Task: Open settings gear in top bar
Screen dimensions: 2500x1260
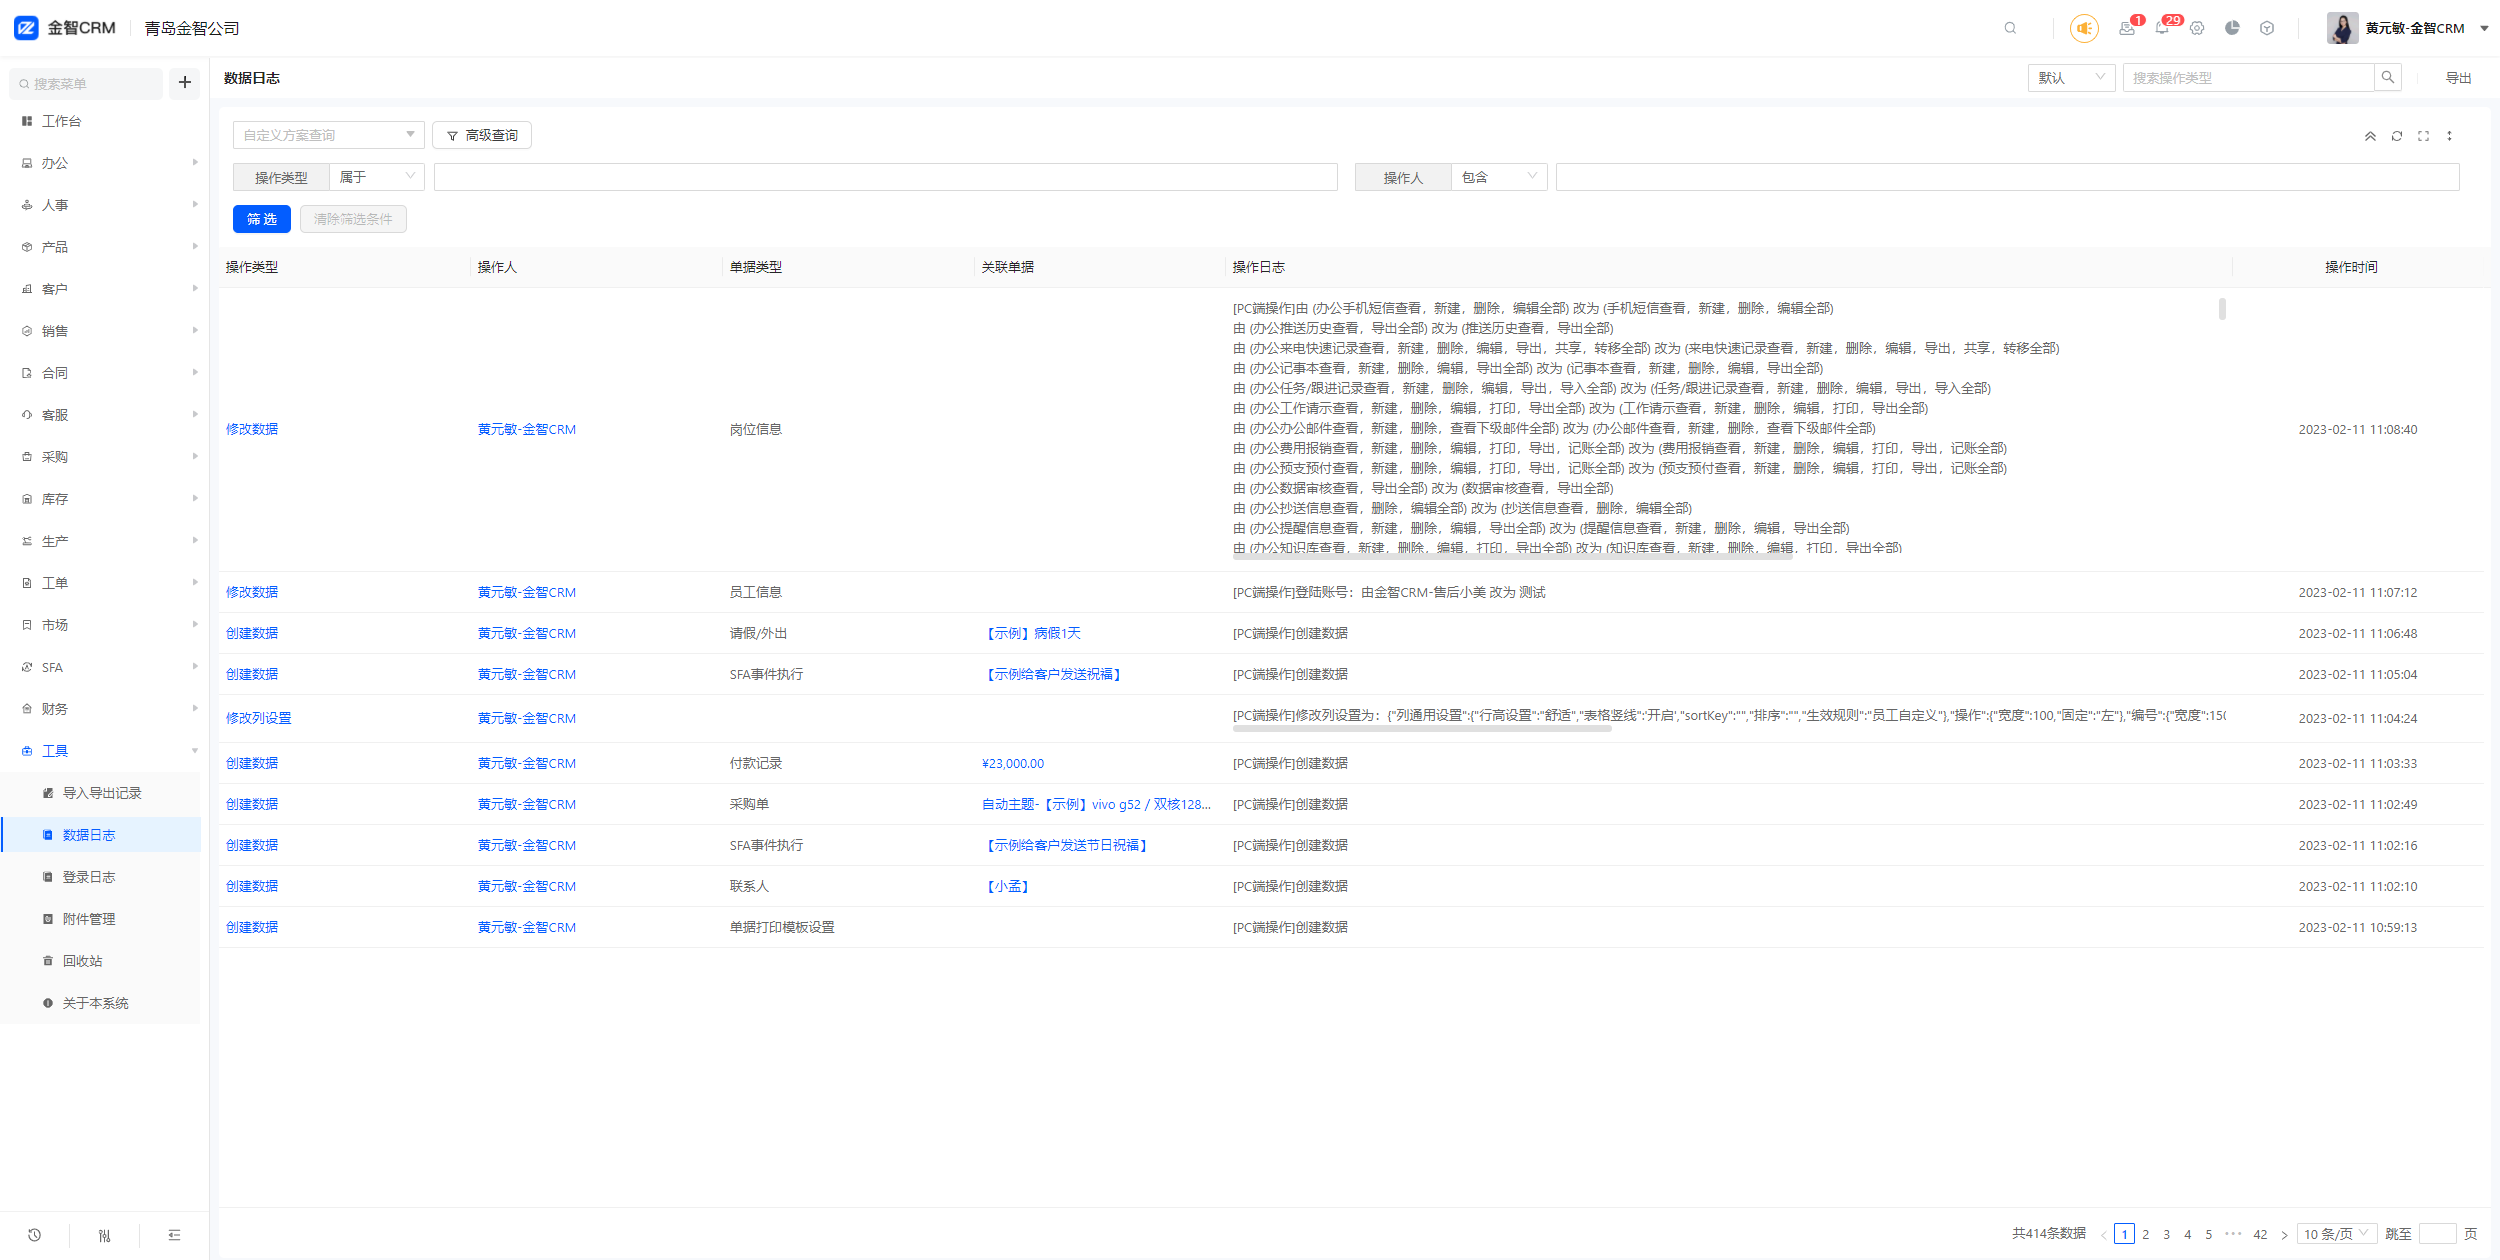Action: tap(2197, 28)
